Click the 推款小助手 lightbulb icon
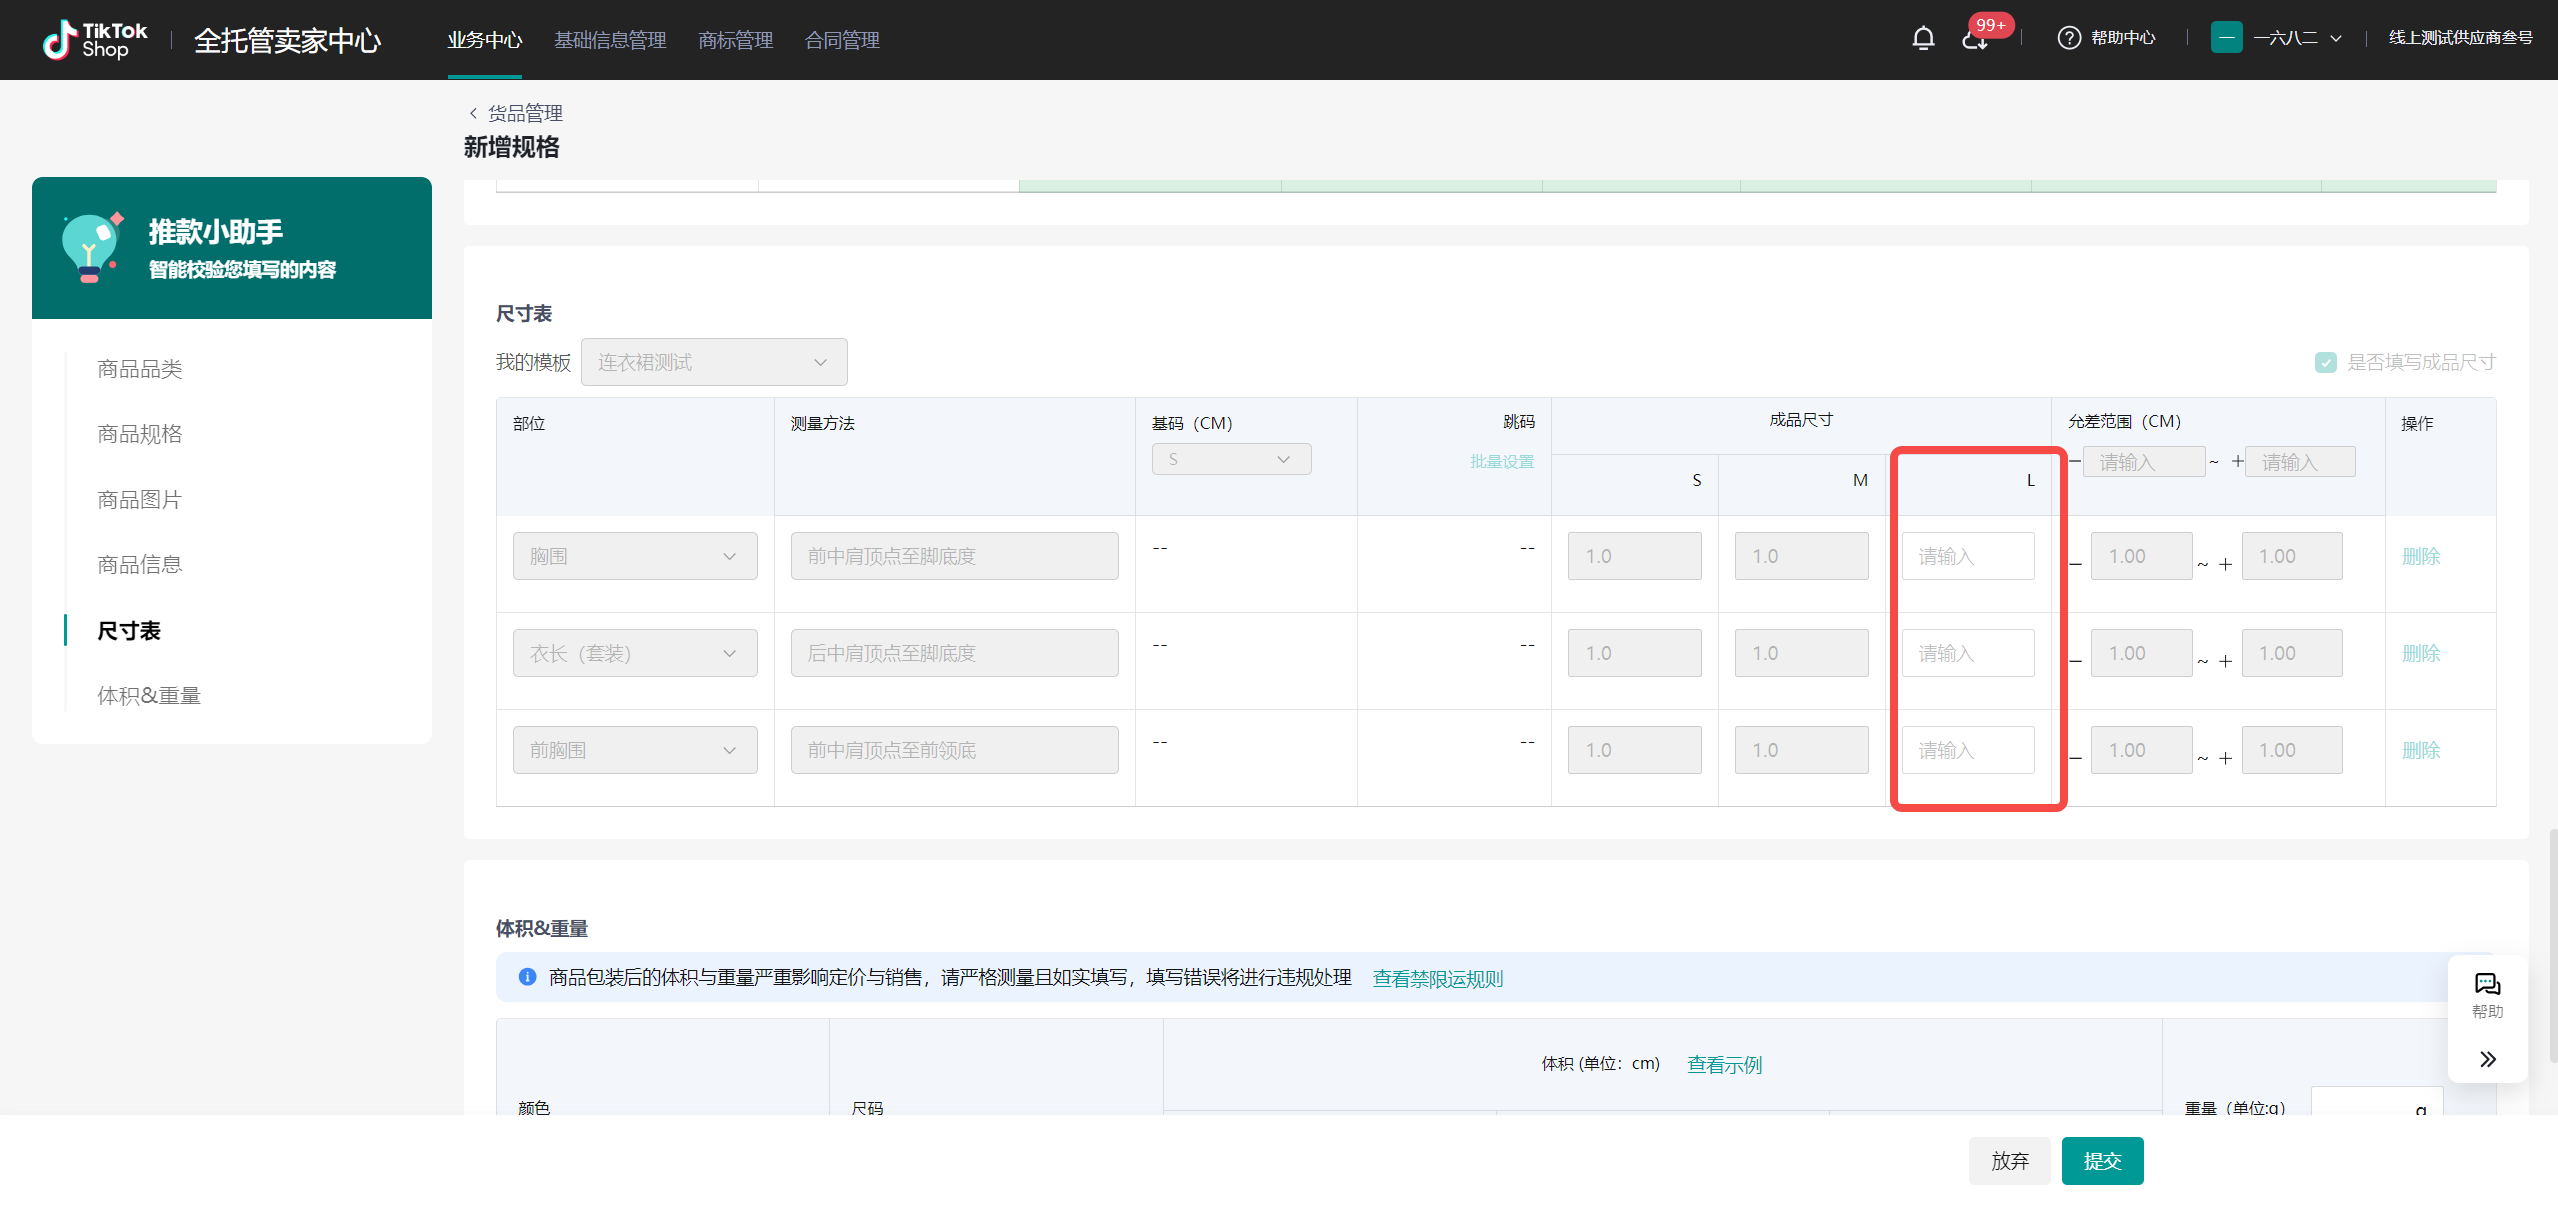 [91, 248]
